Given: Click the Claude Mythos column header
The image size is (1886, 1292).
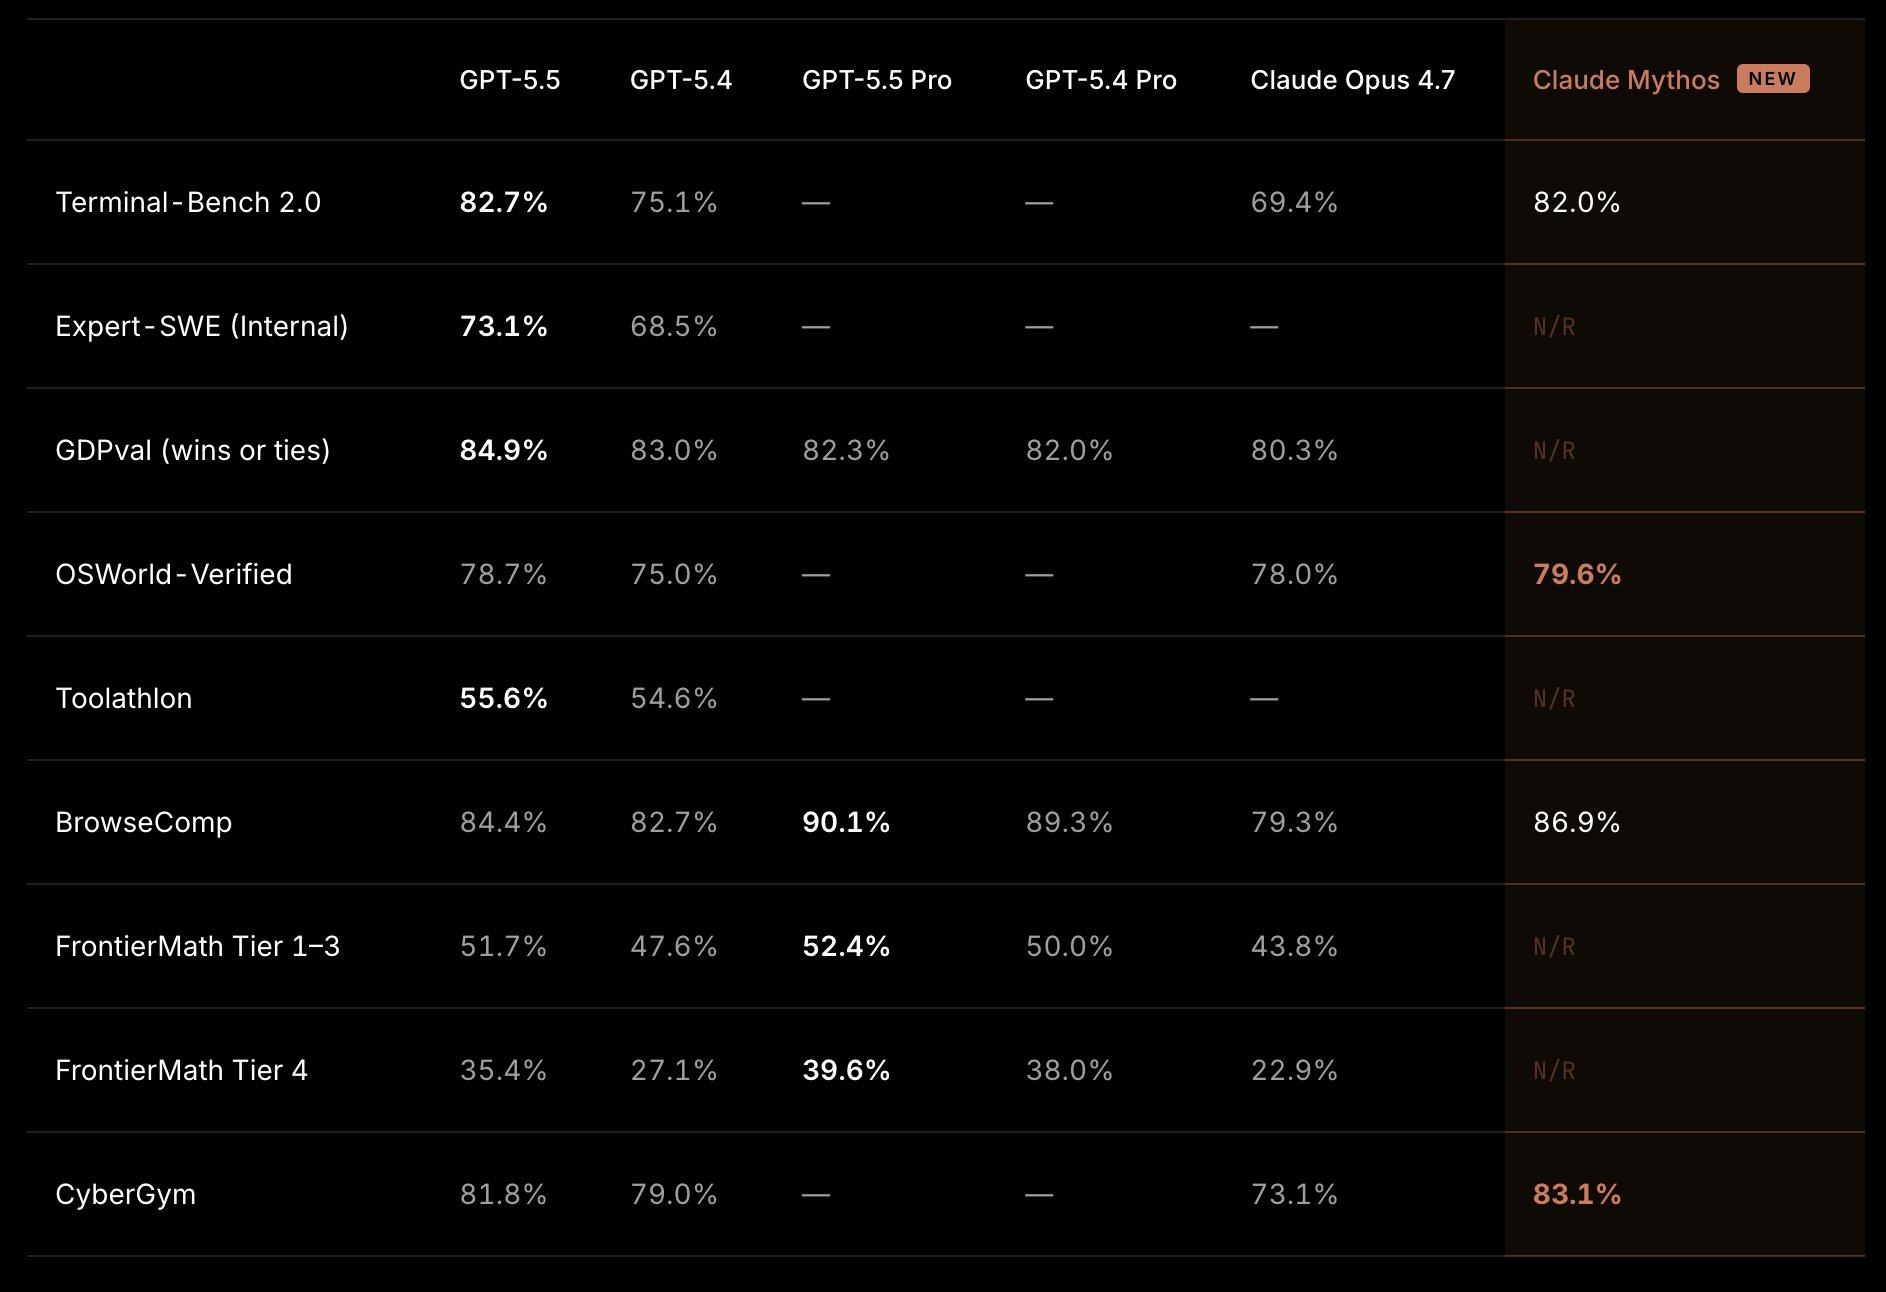Looking at the screenshot, I should (x=1625, y=80).
